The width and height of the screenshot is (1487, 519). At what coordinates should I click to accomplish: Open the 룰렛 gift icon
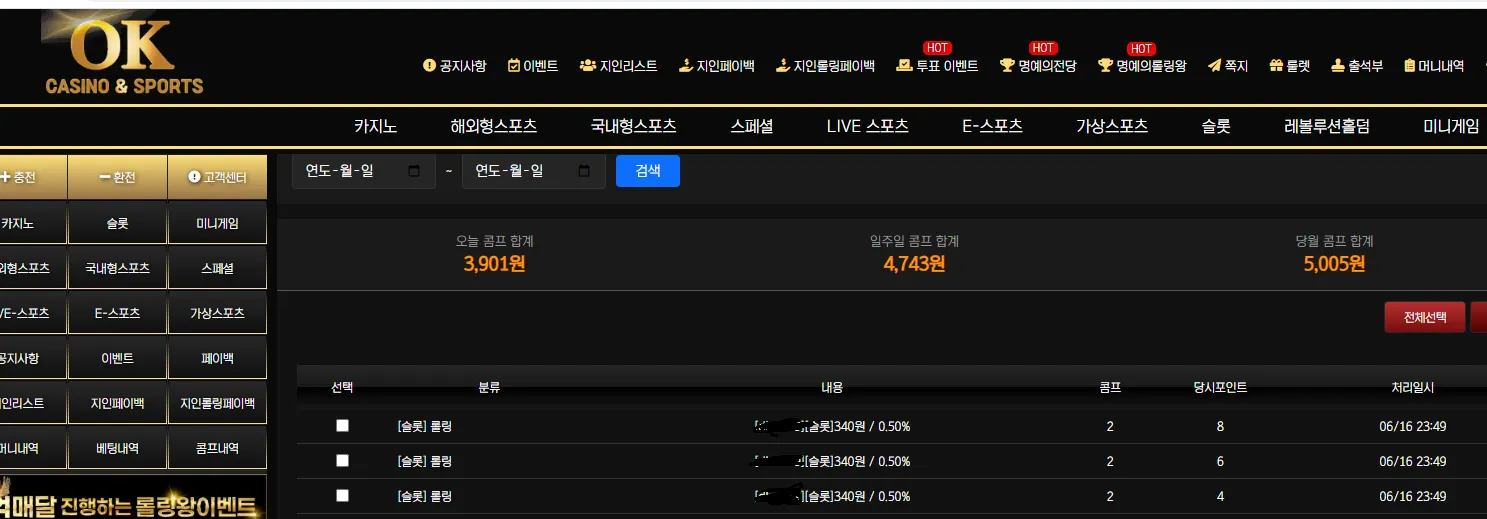pos(1276,66)
